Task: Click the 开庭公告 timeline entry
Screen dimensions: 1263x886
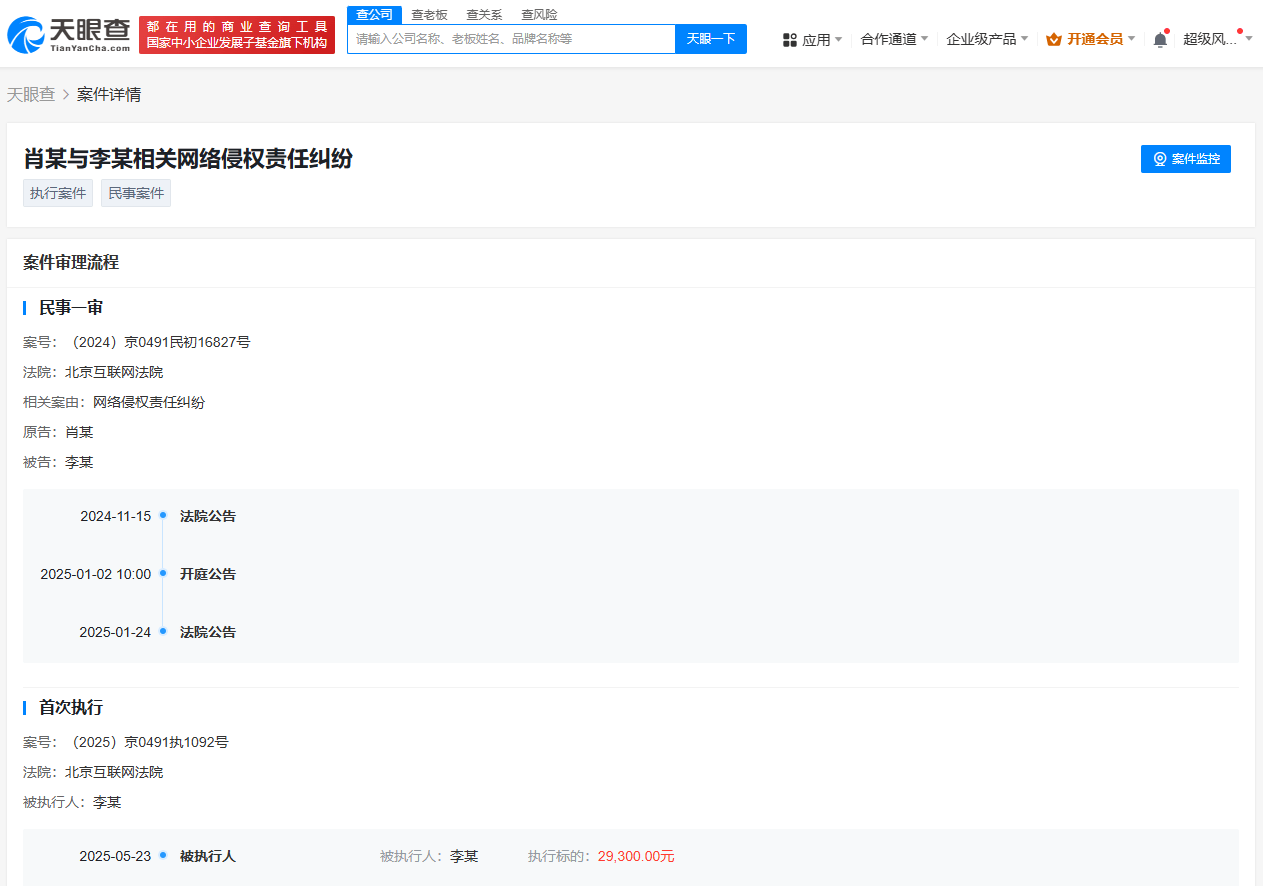Action: point(208,574)
